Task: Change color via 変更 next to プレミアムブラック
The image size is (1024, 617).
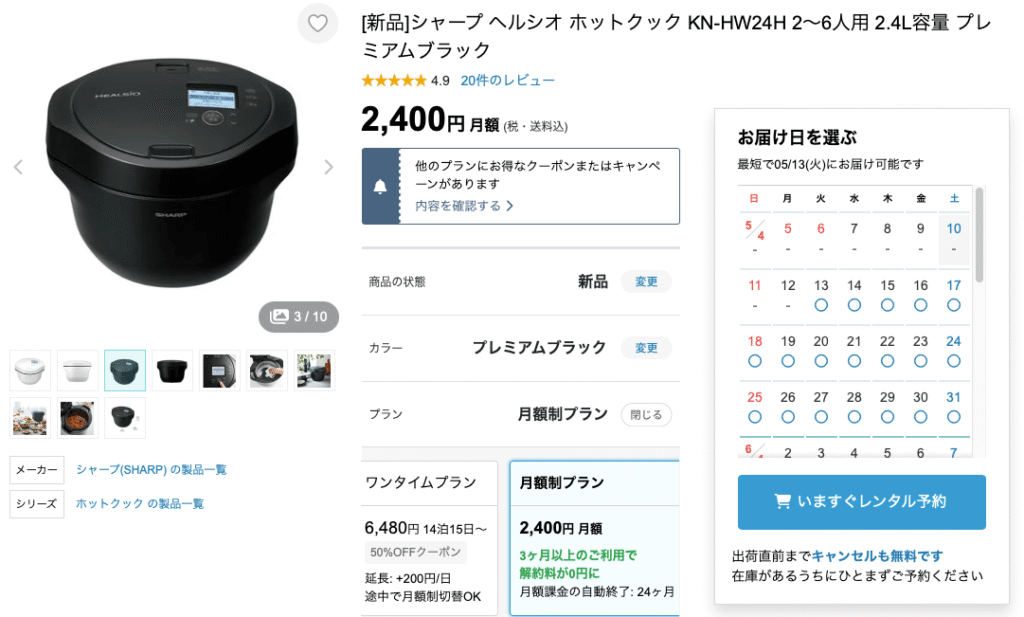Action: coord(646,348)
